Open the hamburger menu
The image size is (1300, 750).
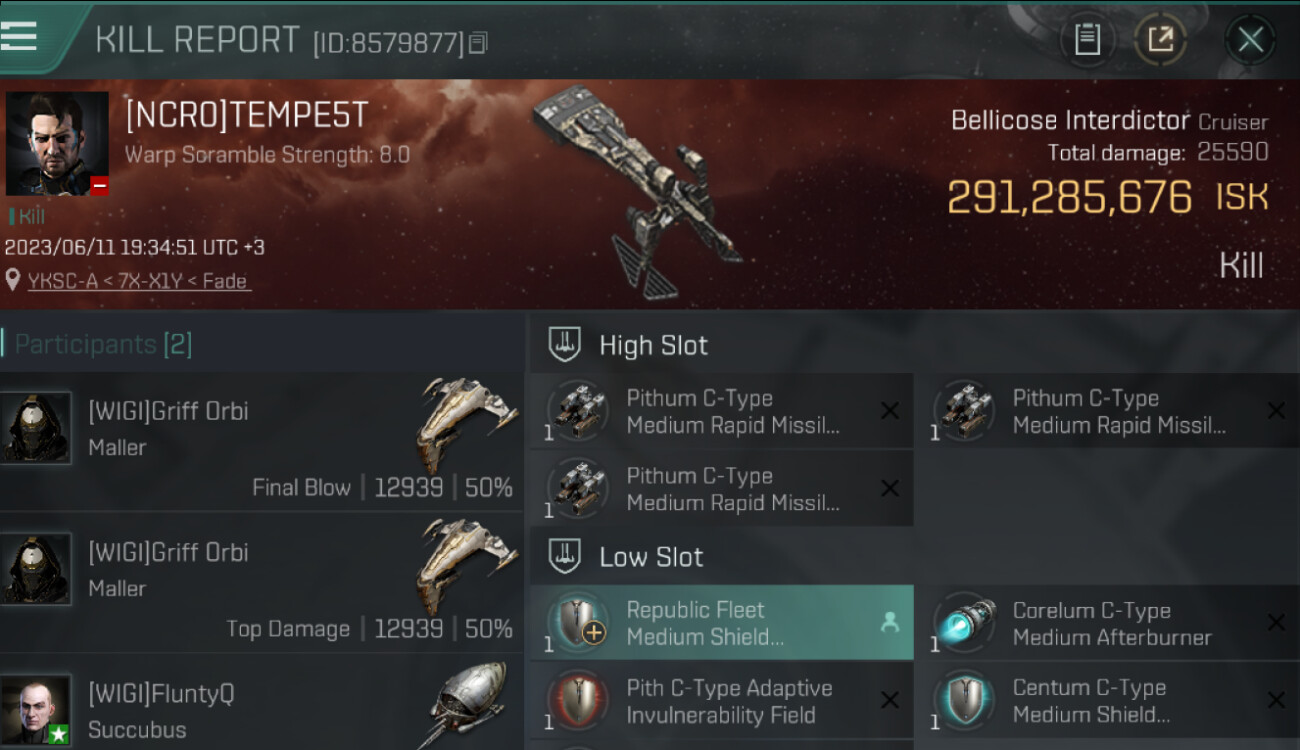coord(19,36)
